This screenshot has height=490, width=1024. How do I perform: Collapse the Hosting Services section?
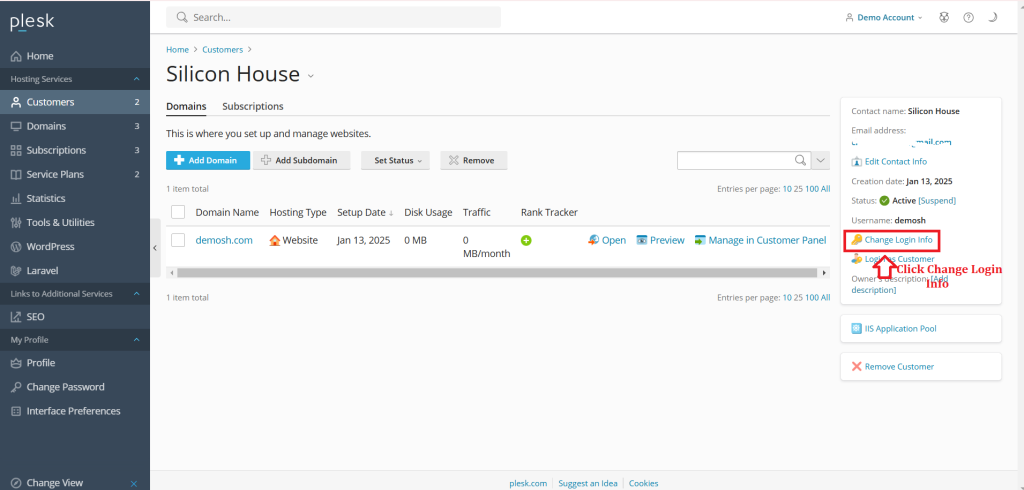(136, 79)
